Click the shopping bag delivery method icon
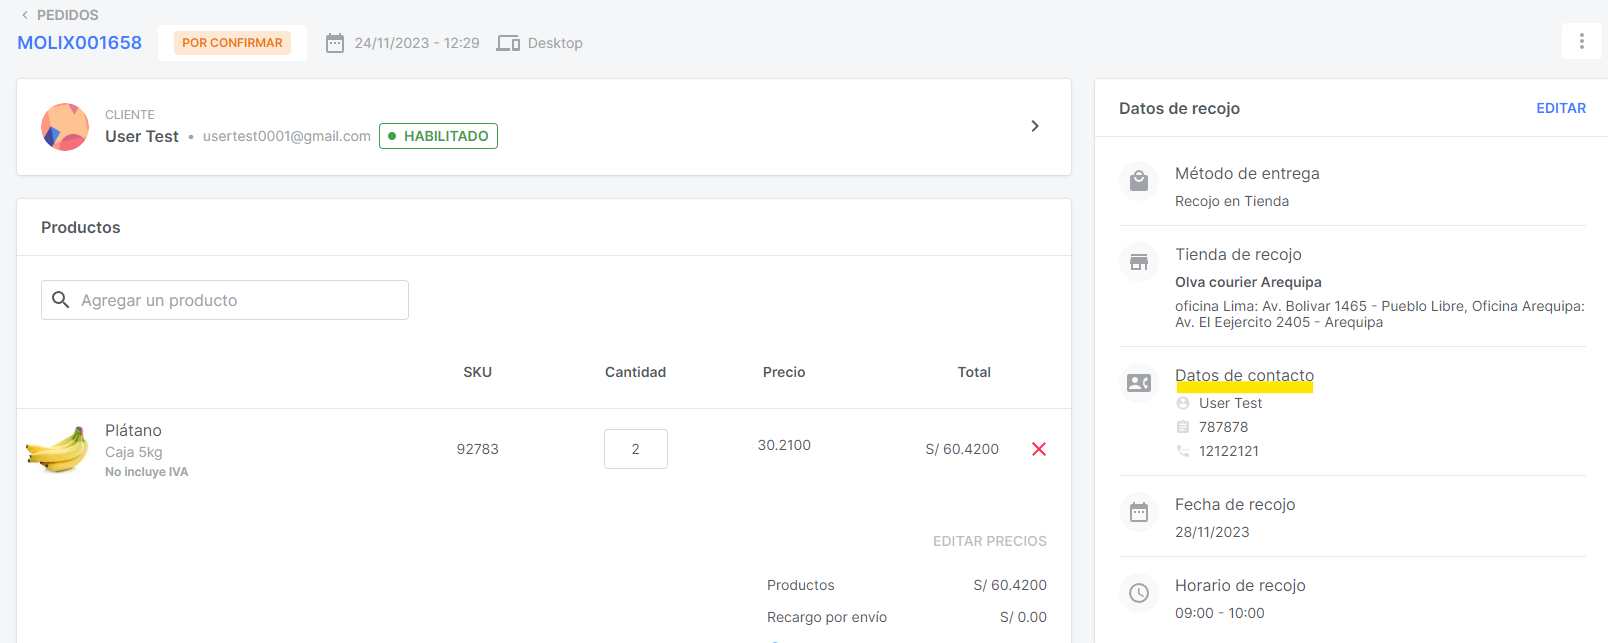Screen dimensions: 1608x643 click(x=1139, y=181)
